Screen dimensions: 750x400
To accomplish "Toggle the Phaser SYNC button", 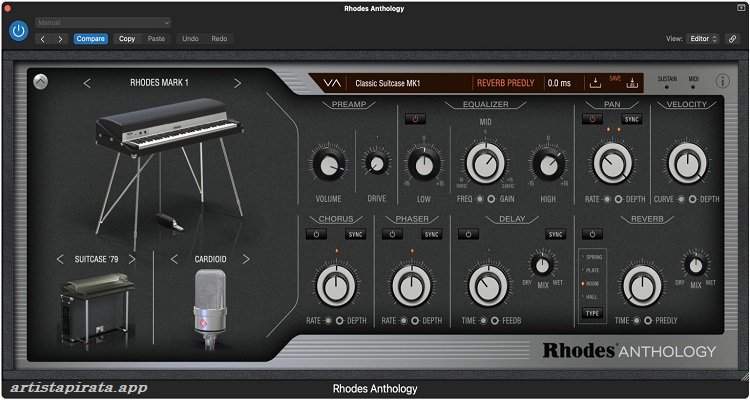I will coord(431,234).
